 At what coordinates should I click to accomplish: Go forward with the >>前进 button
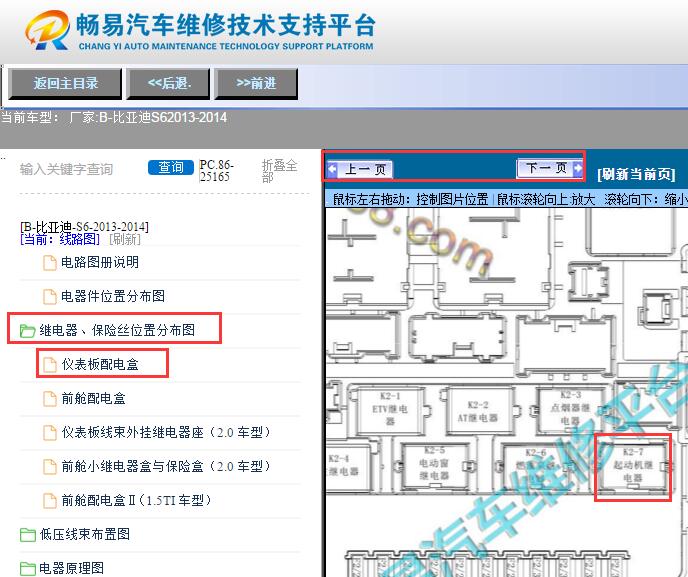256,83
